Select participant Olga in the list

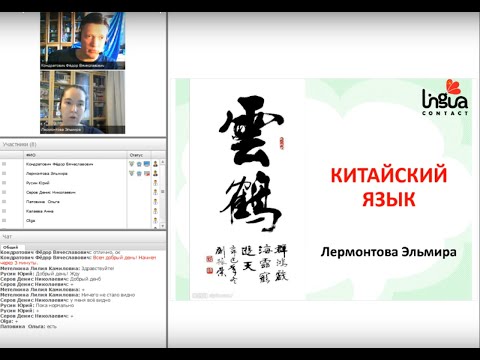[30, 220]
